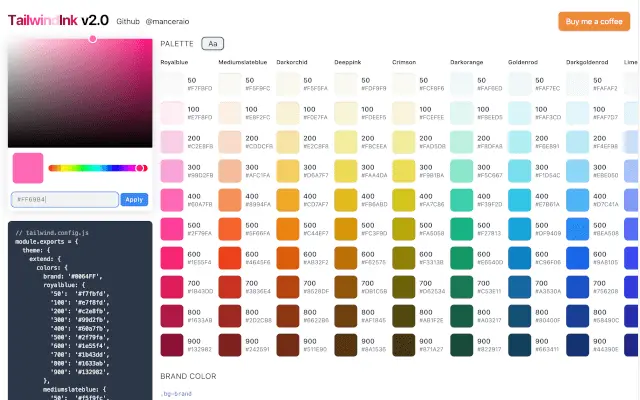The height and width of the screenshot is (400, 640).
Task: Select the Darkgoldenrod 900 swatch
Action: pos(578,345)
